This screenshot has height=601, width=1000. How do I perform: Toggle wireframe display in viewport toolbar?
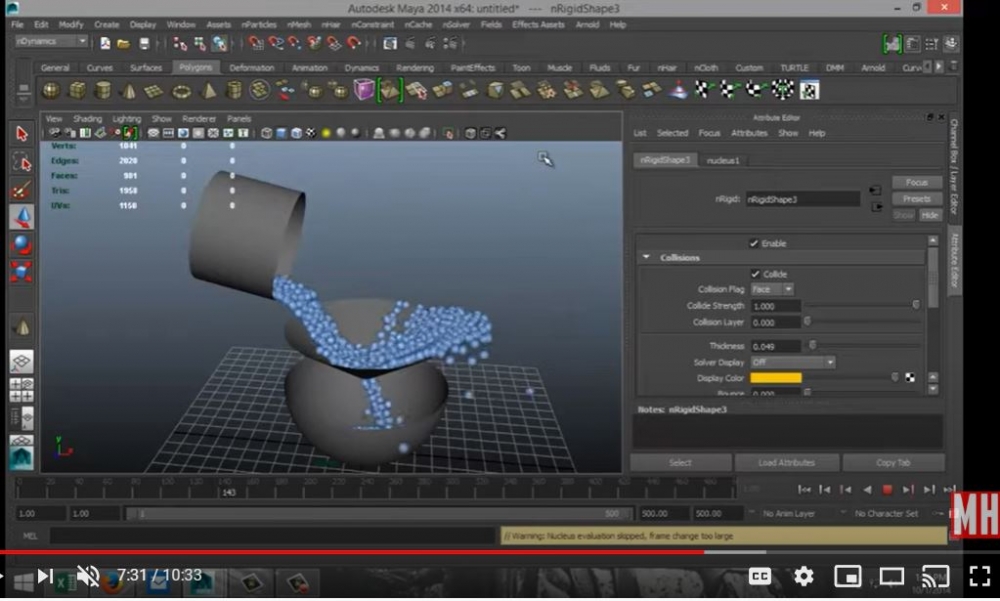click(267, 133)
